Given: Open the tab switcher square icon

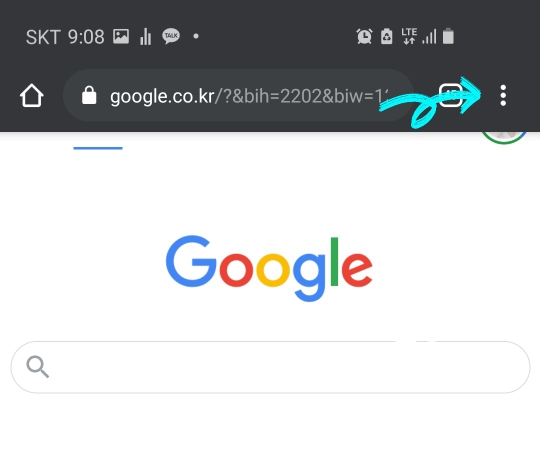Looking at the screenshot, I should tap(450, 95).
